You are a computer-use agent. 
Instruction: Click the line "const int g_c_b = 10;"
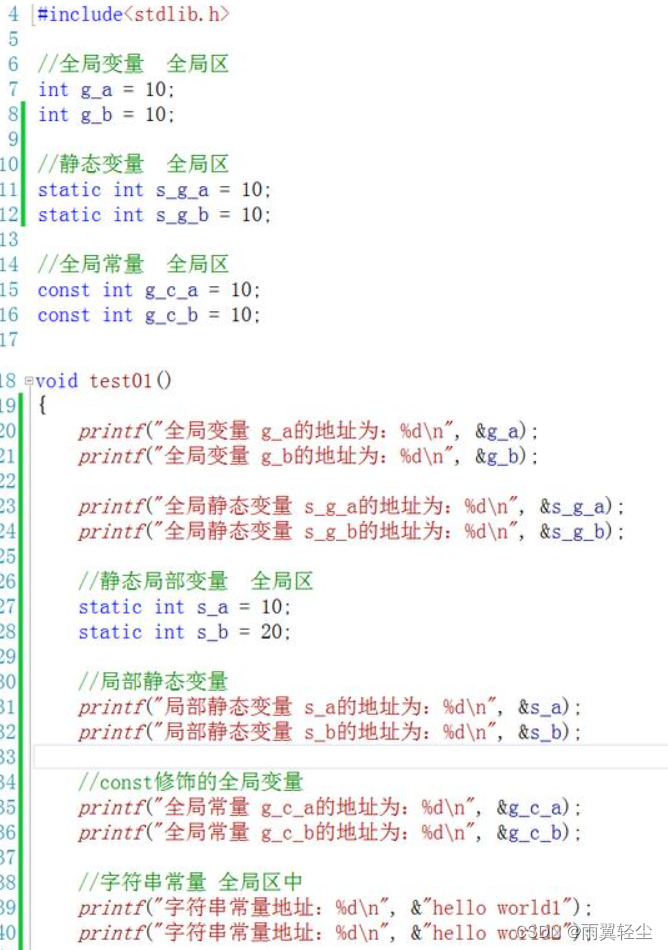point(149,315)
